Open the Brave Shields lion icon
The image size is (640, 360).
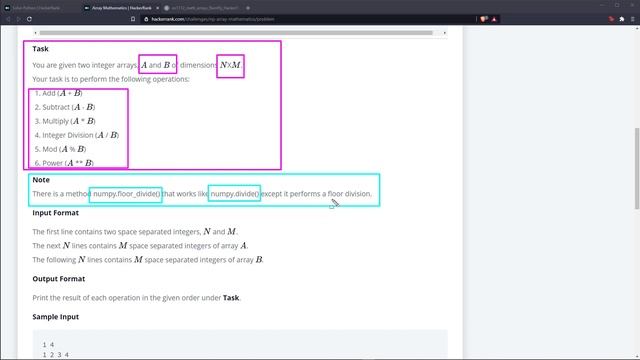484,19
